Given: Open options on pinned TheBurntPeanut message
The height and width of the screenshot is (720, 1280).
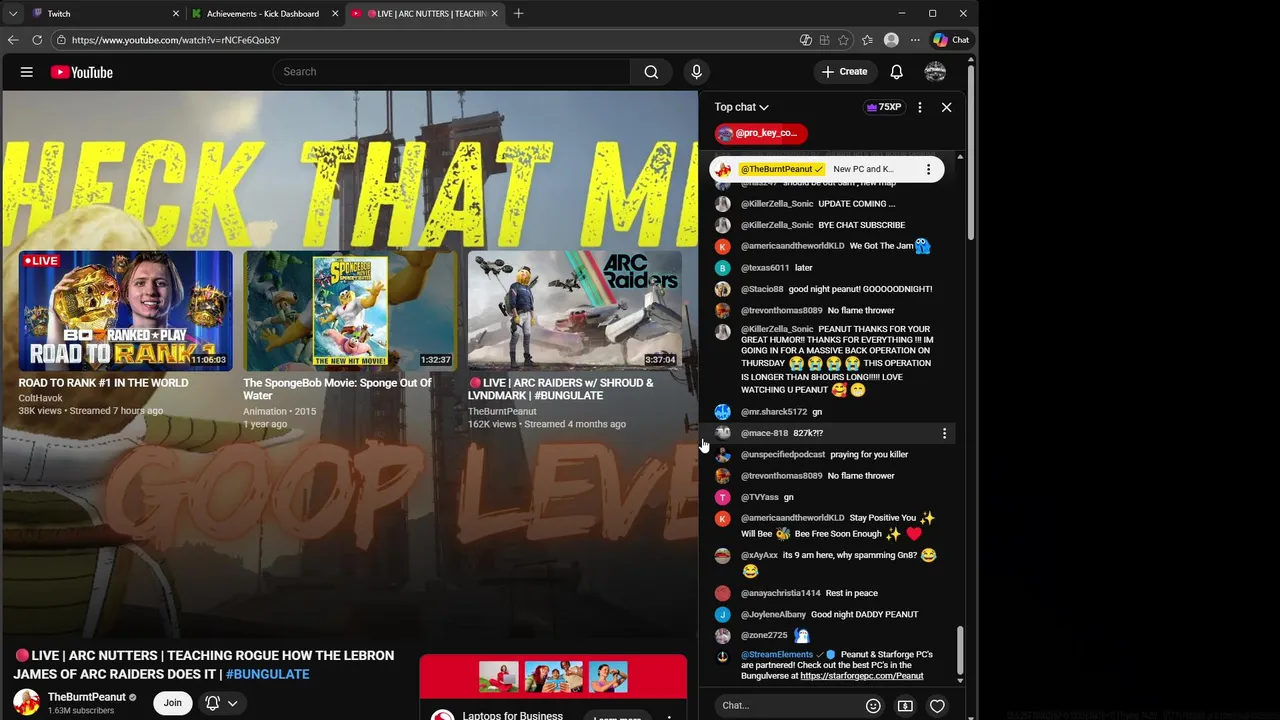Looking at the screenshot, I should [928, 169].
